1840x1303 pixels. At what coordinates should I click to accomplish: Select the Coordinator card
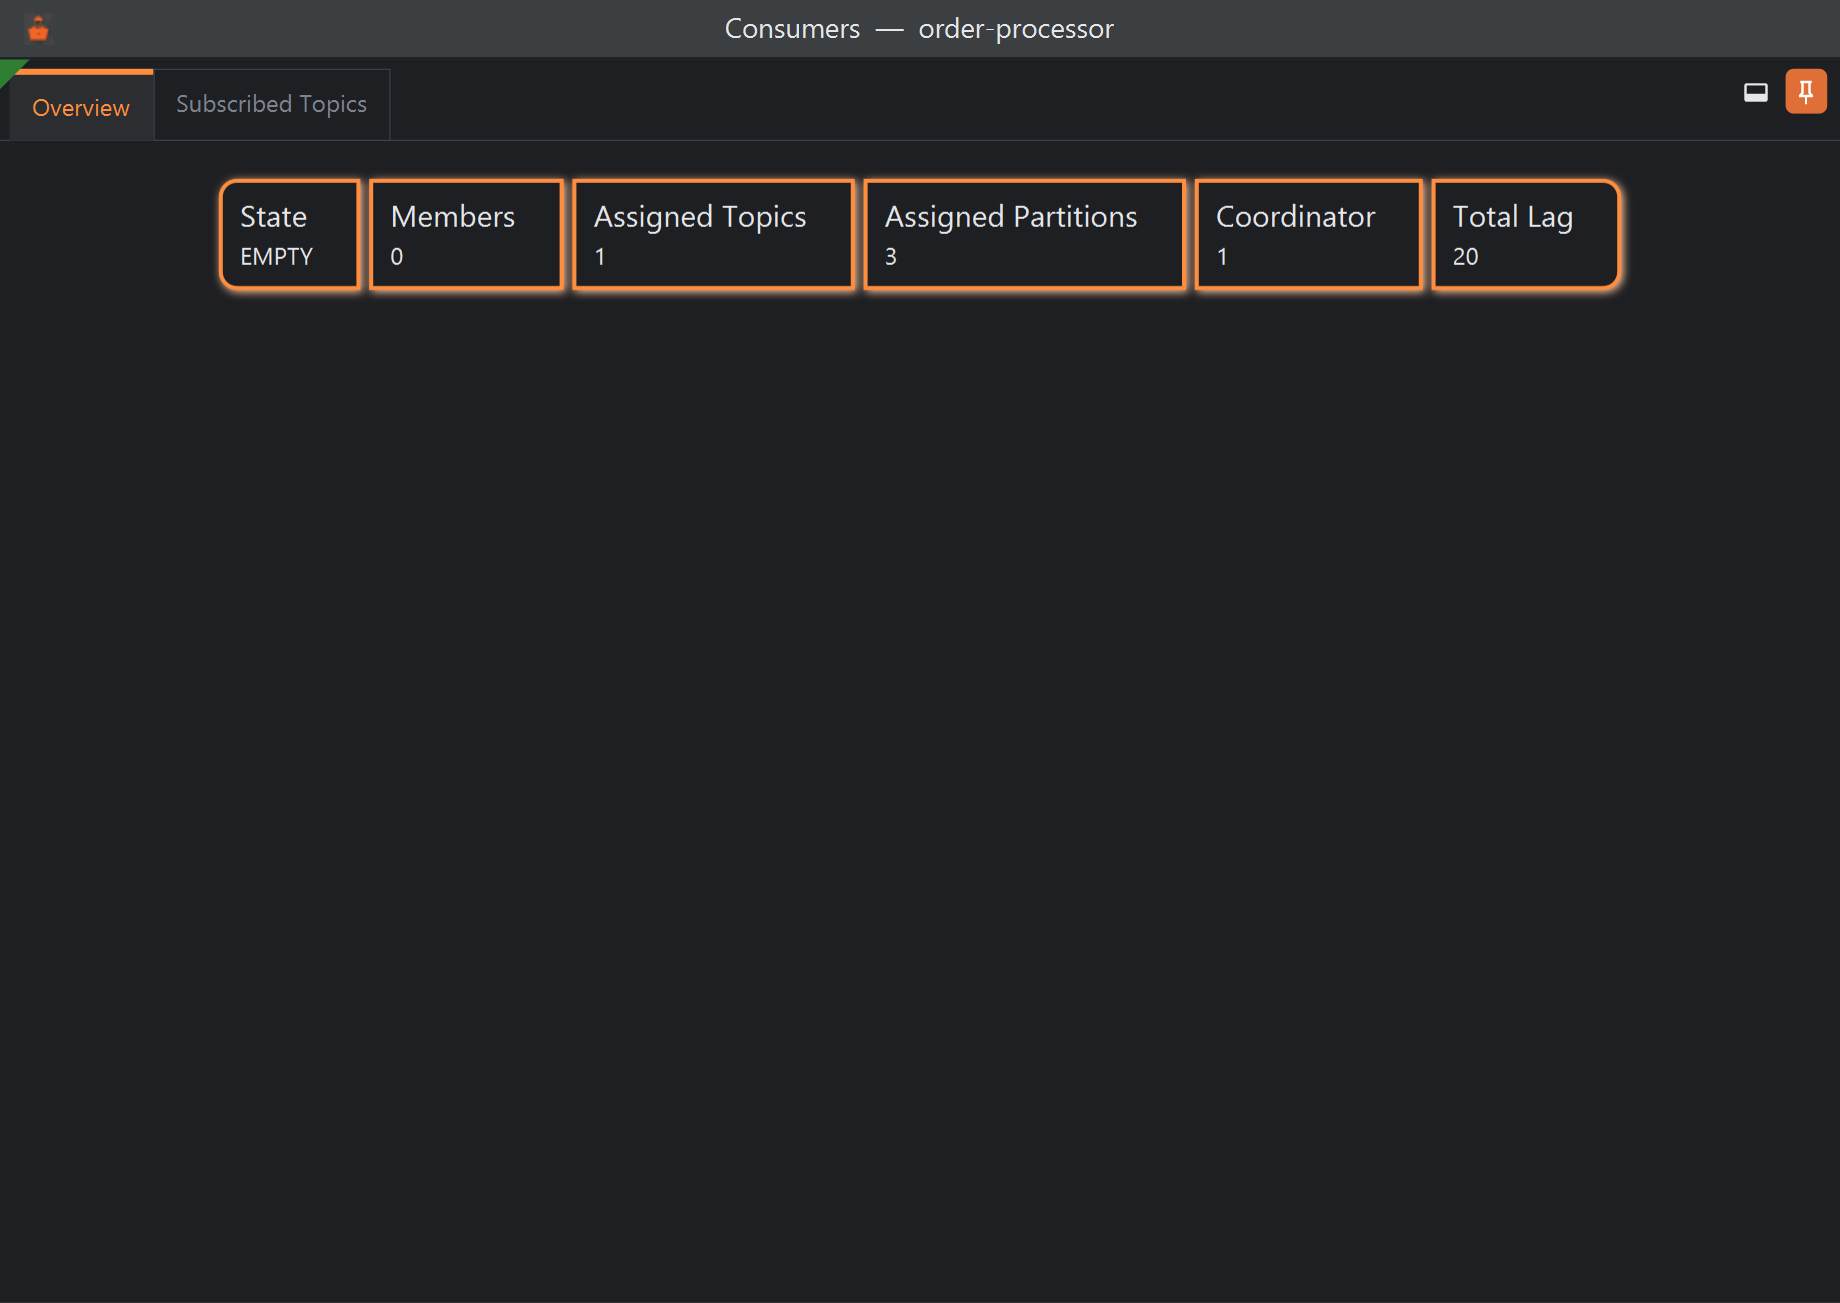click(1308, 235)
